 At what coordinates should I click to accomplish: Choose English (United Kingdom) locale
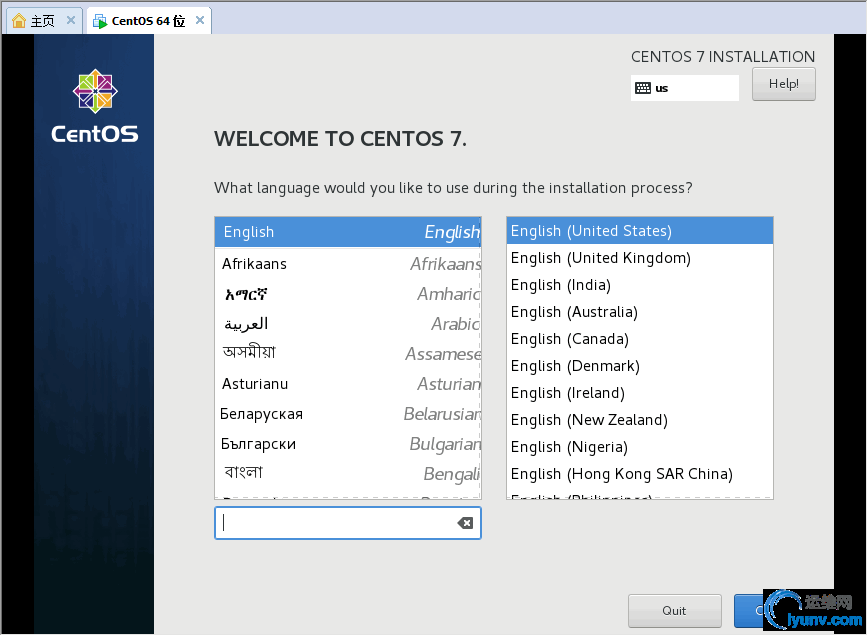[x=639, y=258]
